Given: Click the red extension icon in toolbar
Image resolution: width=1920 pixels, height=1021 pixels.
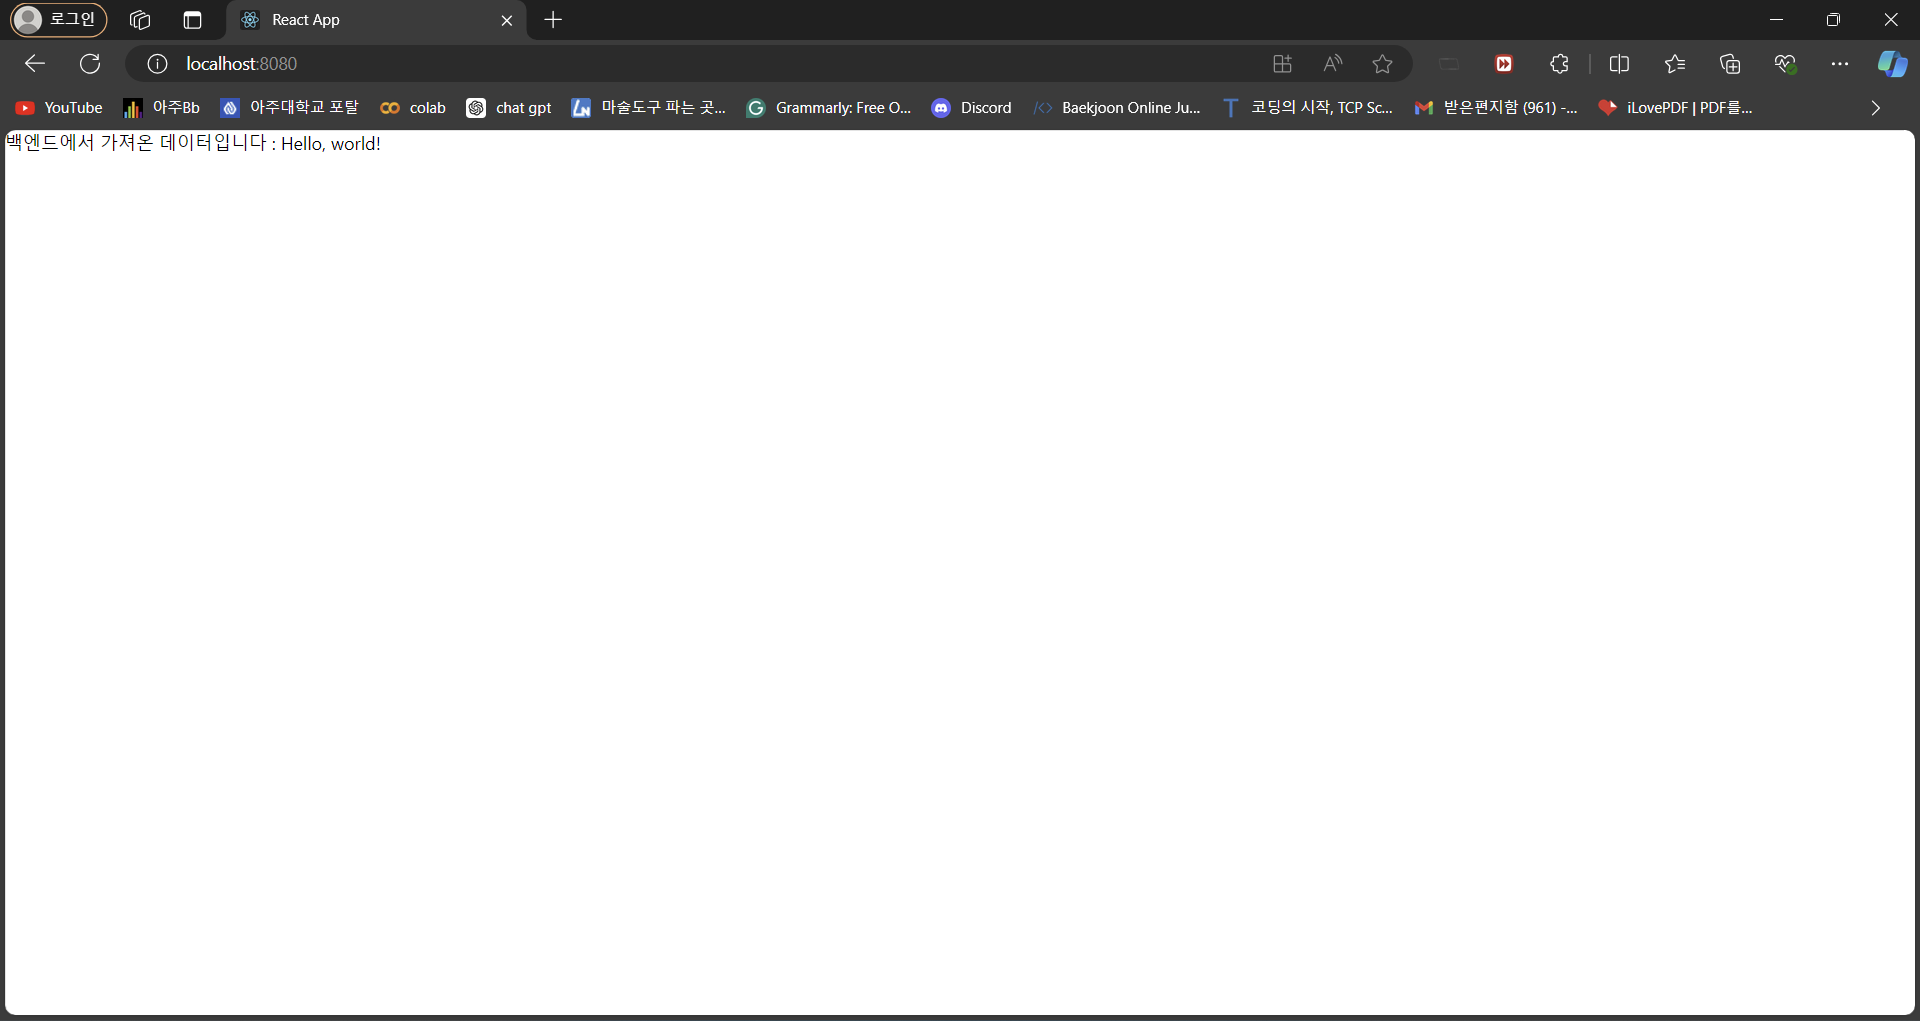Looking at the screenshot, I should (1504, 64).
